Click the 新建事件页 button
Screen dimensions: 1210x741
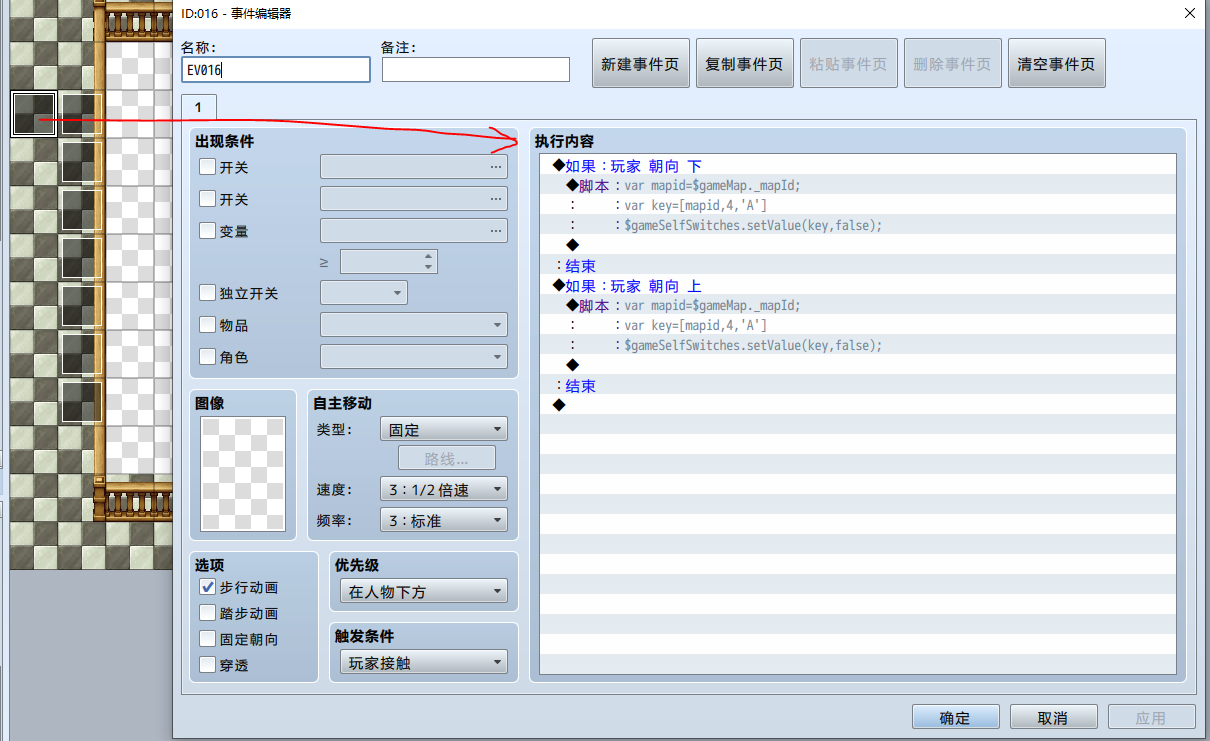click(x=641, y=64)
